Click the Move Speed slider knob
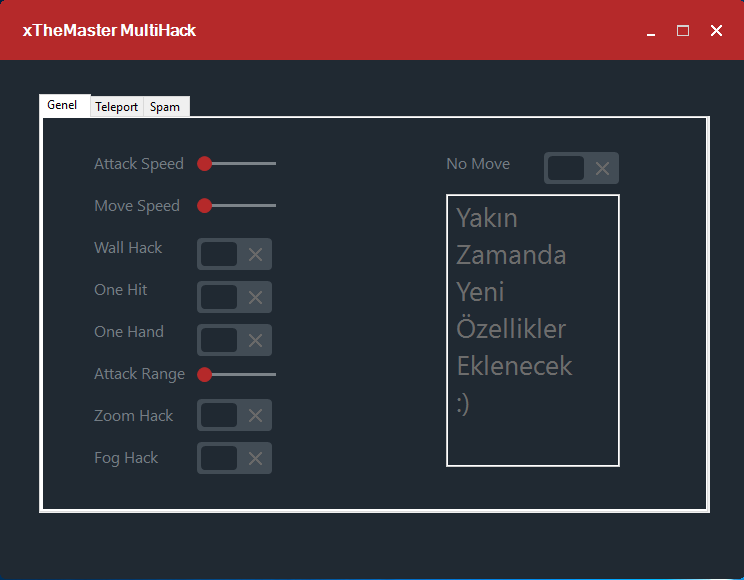Viewport: 744px width, 580px height. click(x=205, y=206)
